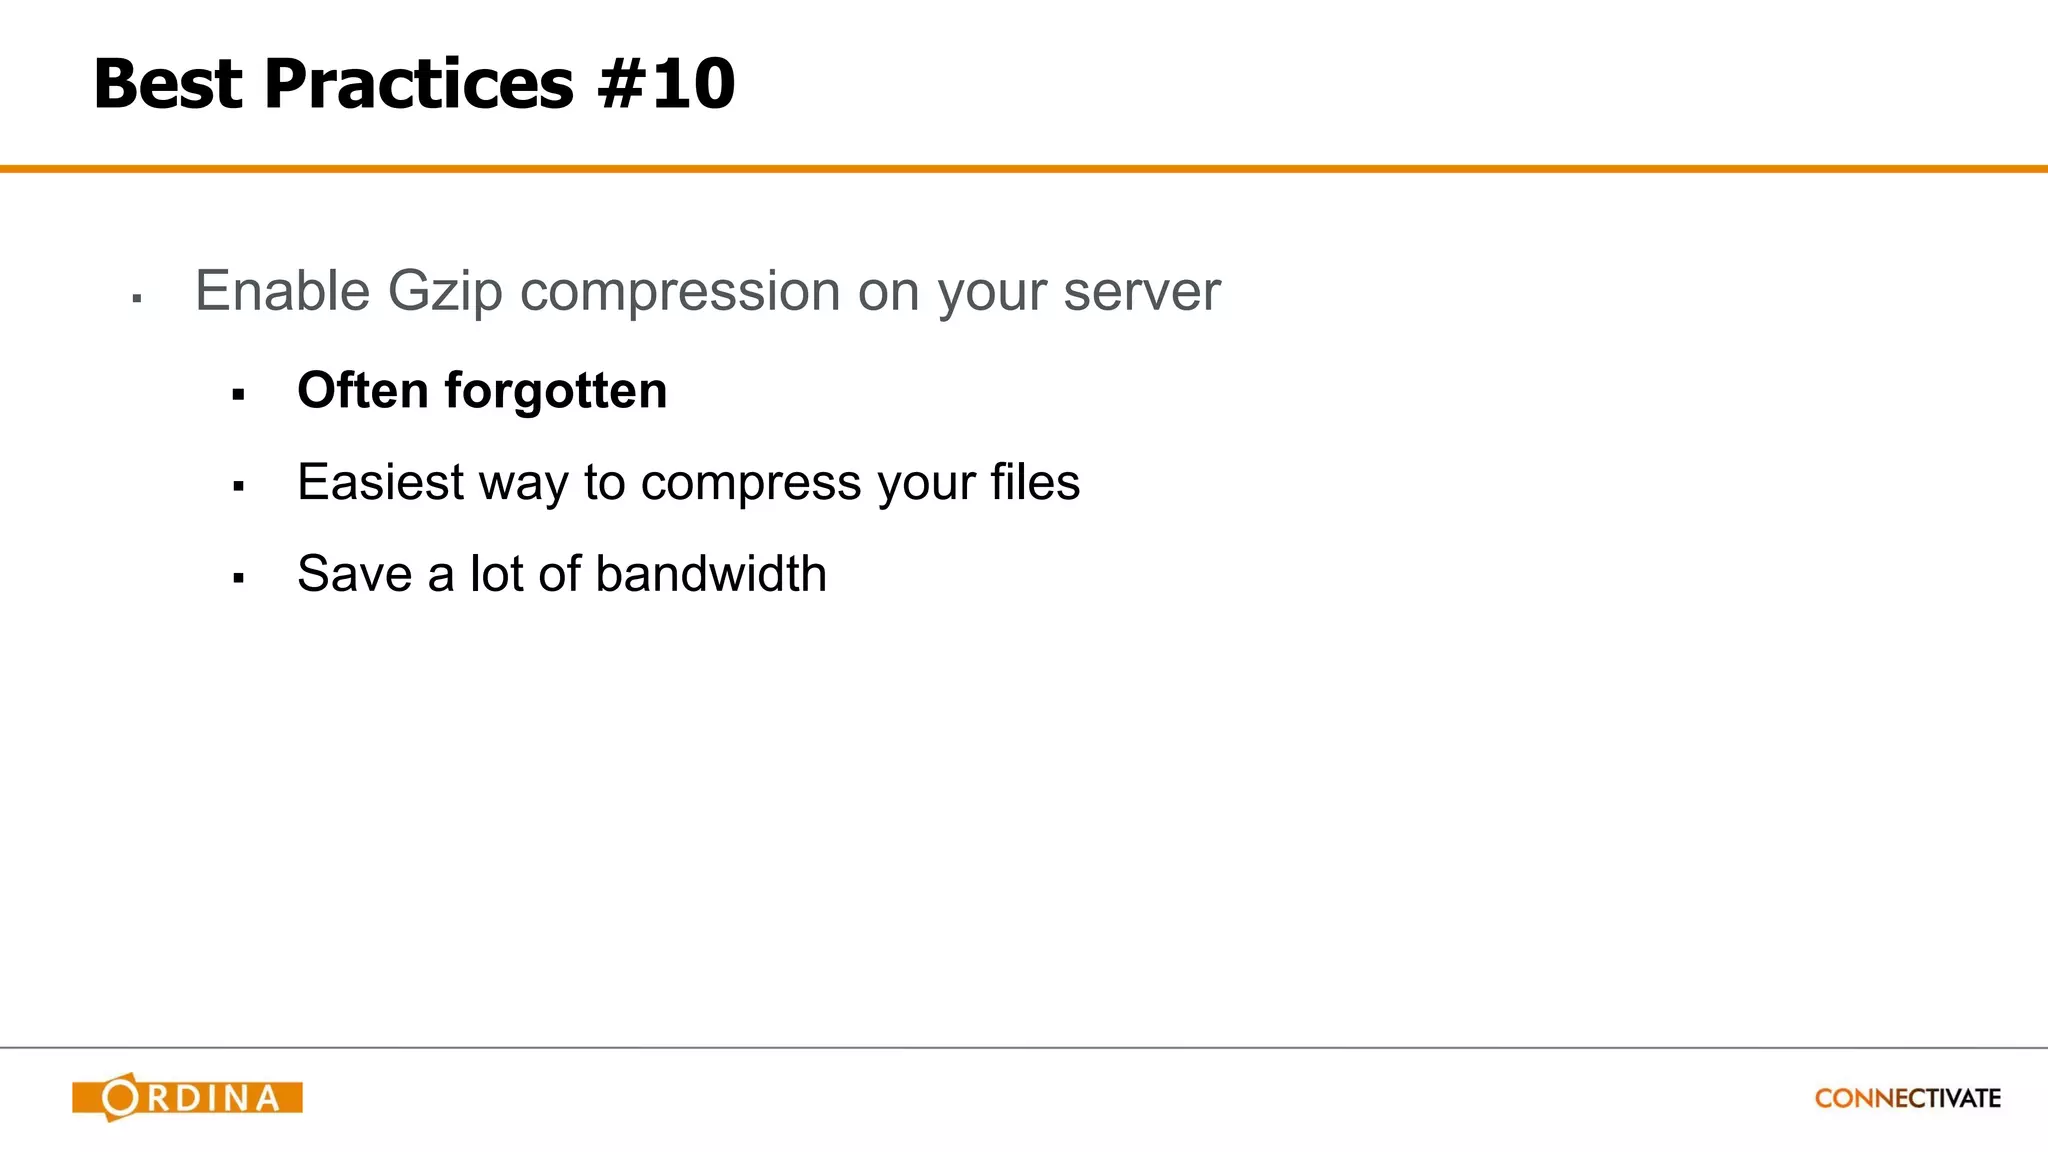2048x1152 pixels.
Task: Click the Easiest way to compress line
Action: click(688, 483)
